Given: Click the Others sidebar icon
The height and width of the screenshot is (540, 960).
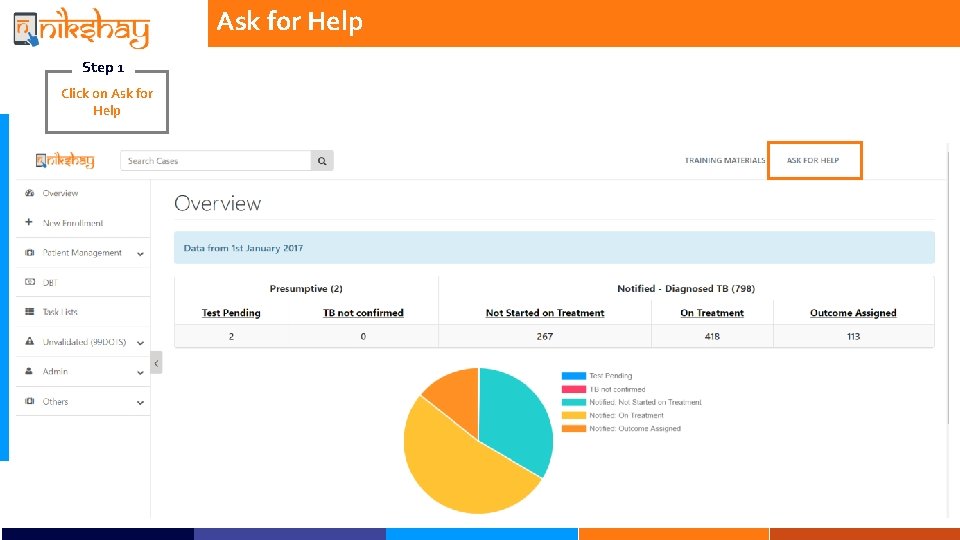Looking at the screenshot, I should pos(29,401).
